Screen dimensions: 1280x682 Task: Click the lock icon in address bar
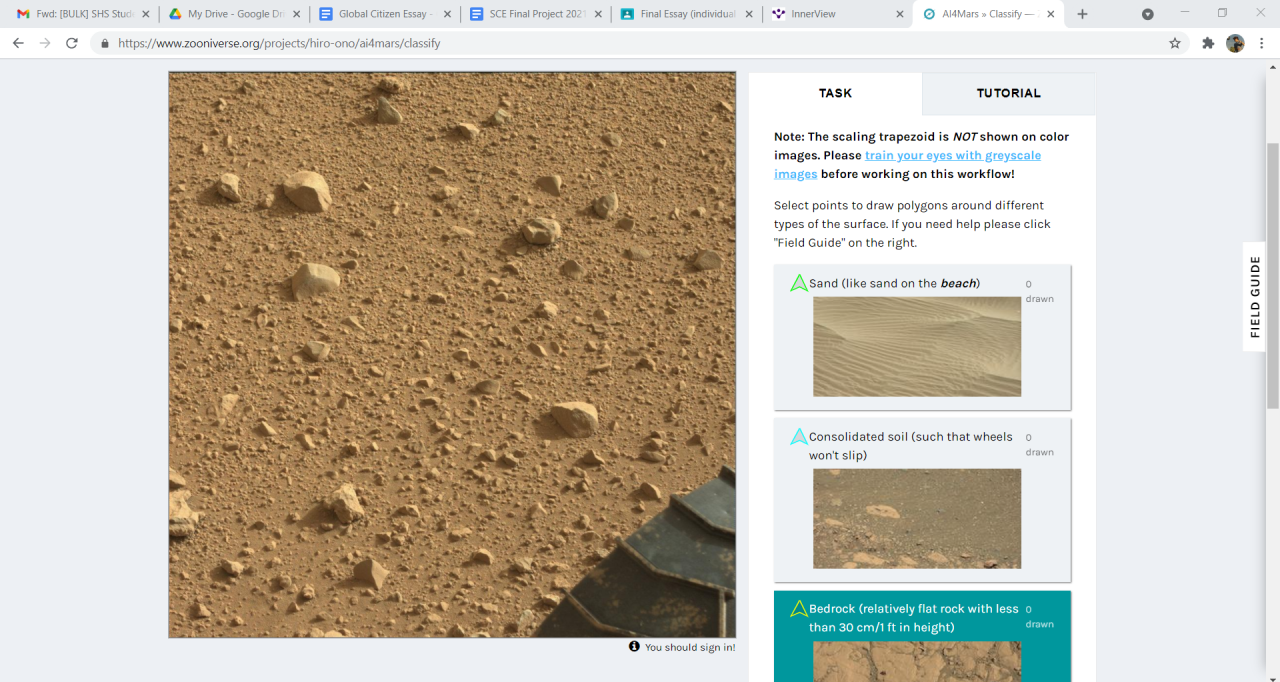click(105, 44)
